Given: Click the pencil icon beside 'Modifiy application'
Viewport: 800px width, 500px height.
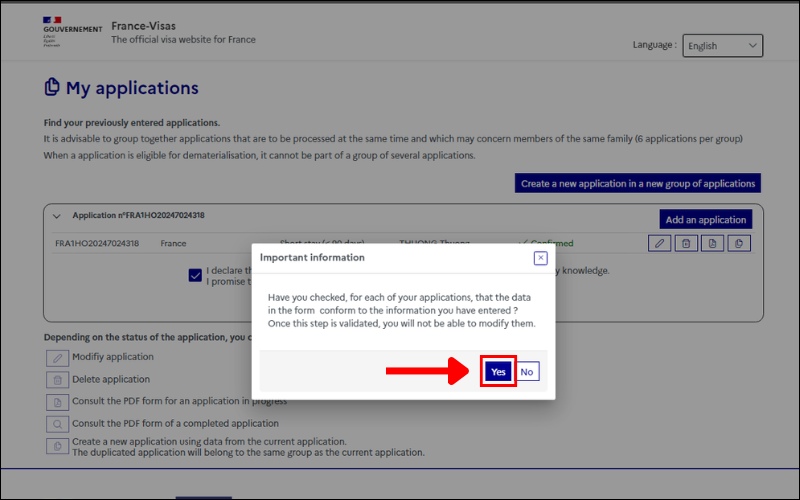Looking at the screenshot, I should pyautogui.click(x=57, y=357).
